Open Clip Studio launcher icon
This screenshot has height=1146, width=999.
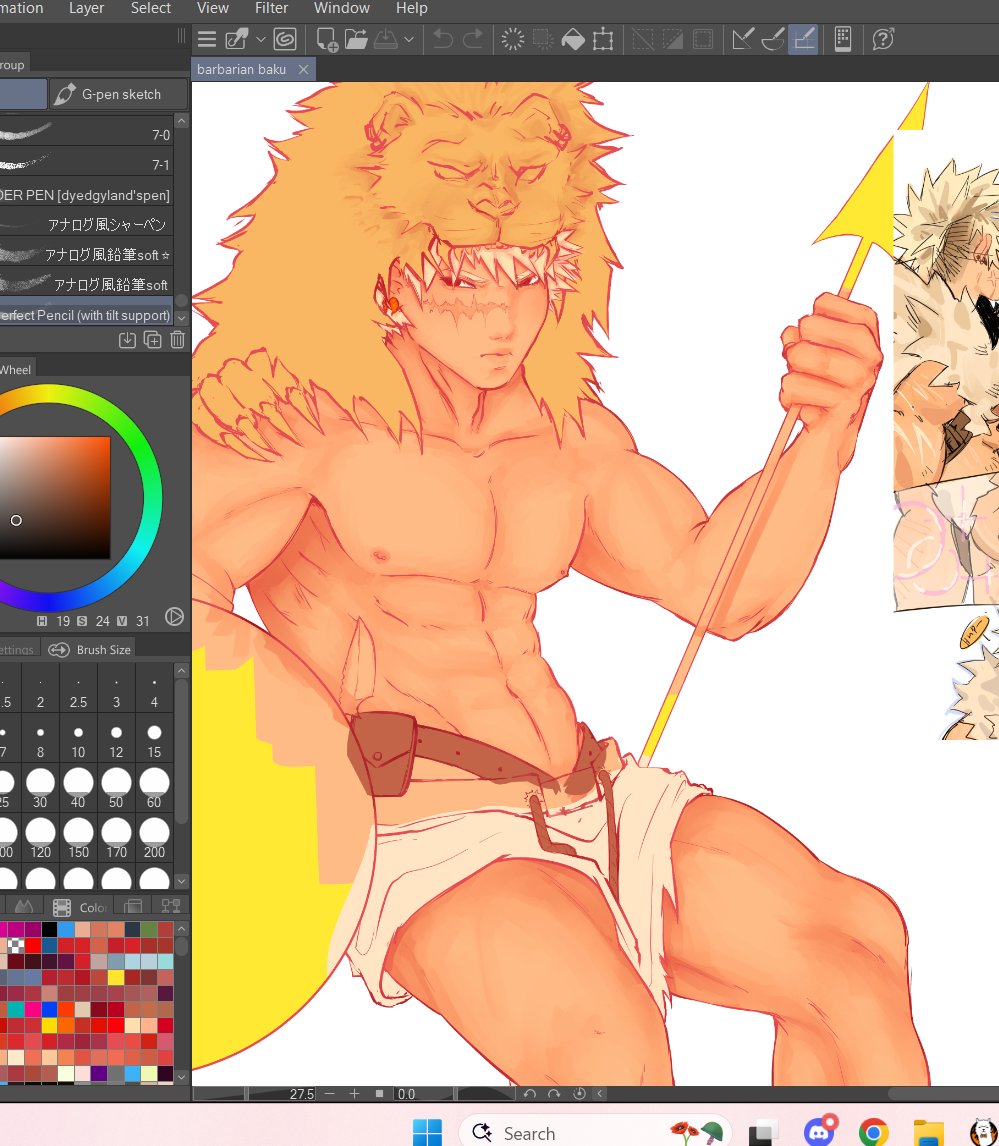284,39
